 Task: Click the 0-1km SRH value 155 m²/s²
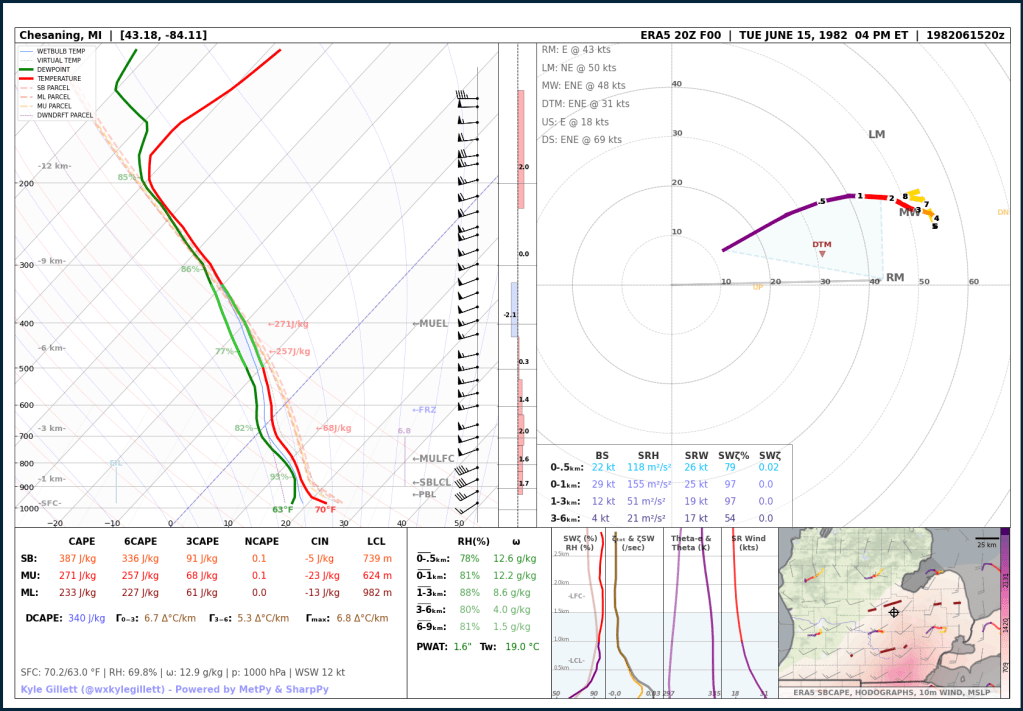(646, 484)
